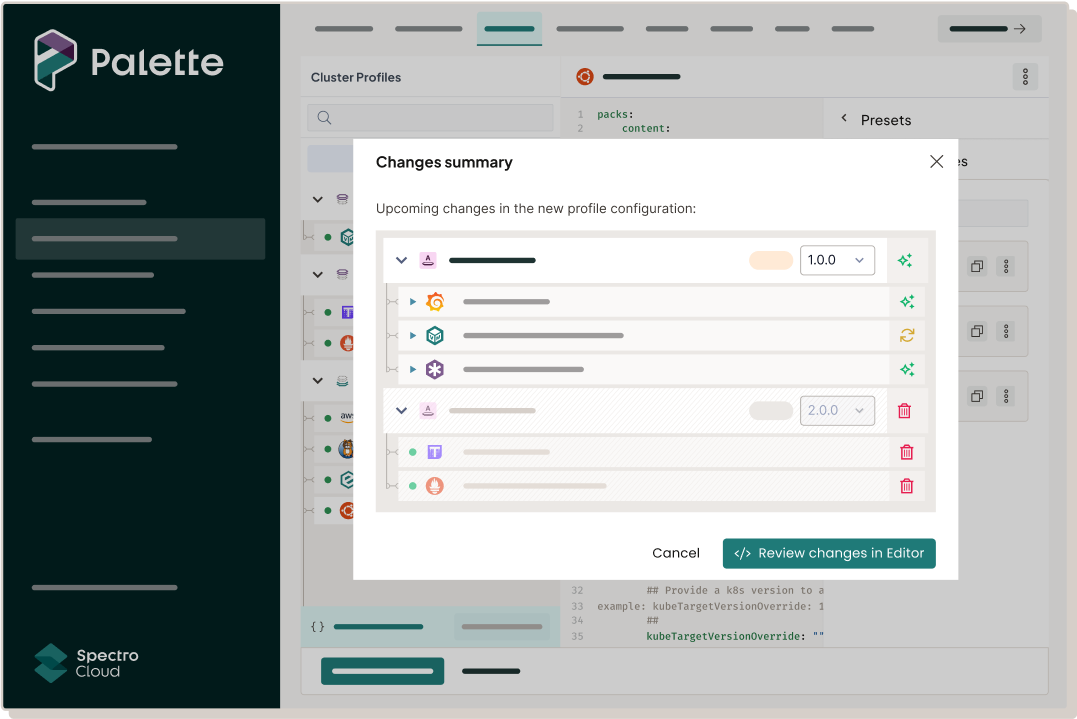This screenshot has height=719, width=1077.
Task: Cancel the changes summary dialog
Action: pos(676,553)
